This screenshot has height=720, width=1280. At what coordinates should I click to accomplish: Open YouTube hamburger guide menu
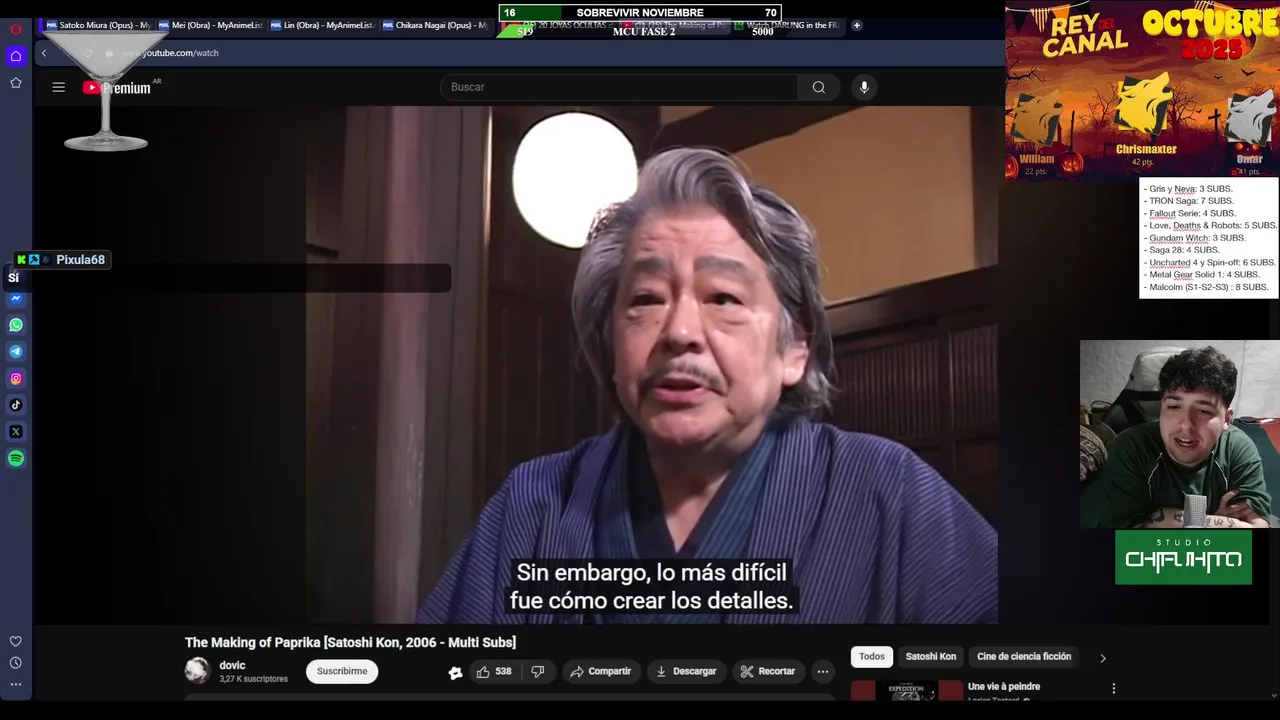click(59, 87)
